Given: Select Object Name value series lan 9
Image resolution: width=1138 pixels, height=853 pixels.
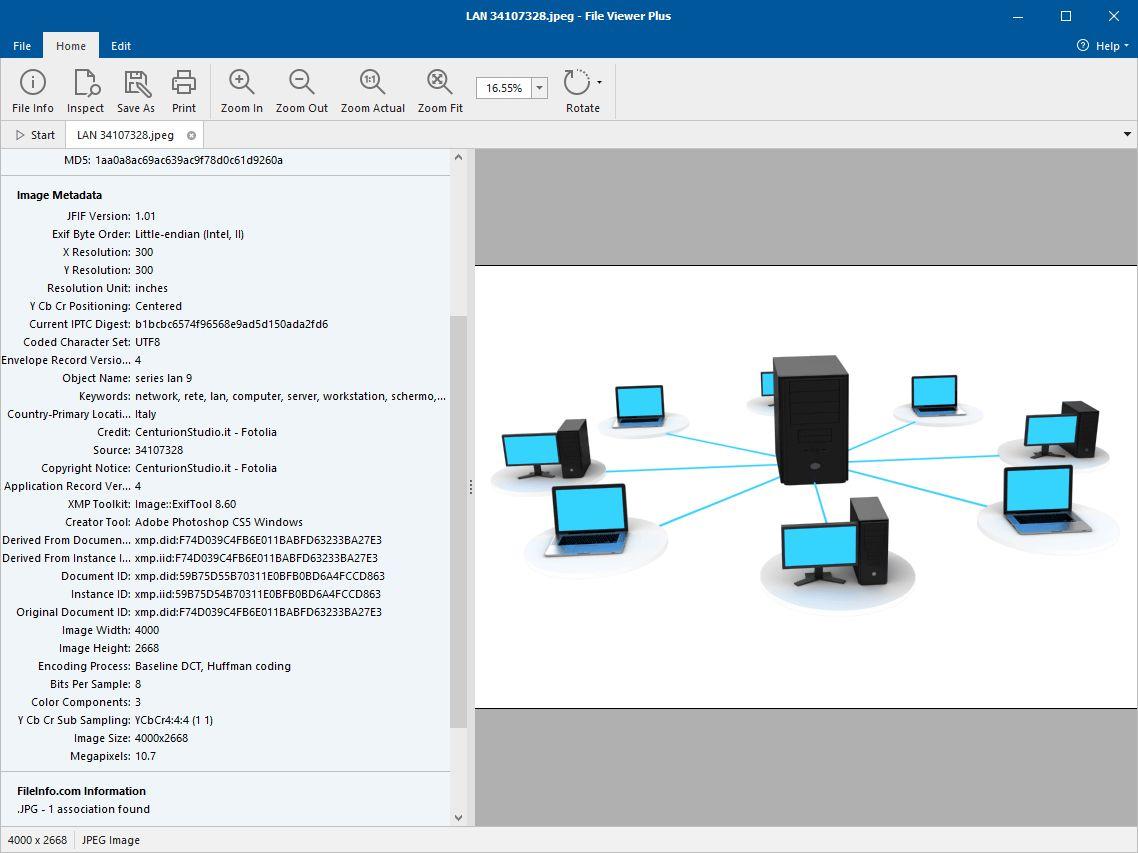Looking at the screenshot, I should coord(163,378).
